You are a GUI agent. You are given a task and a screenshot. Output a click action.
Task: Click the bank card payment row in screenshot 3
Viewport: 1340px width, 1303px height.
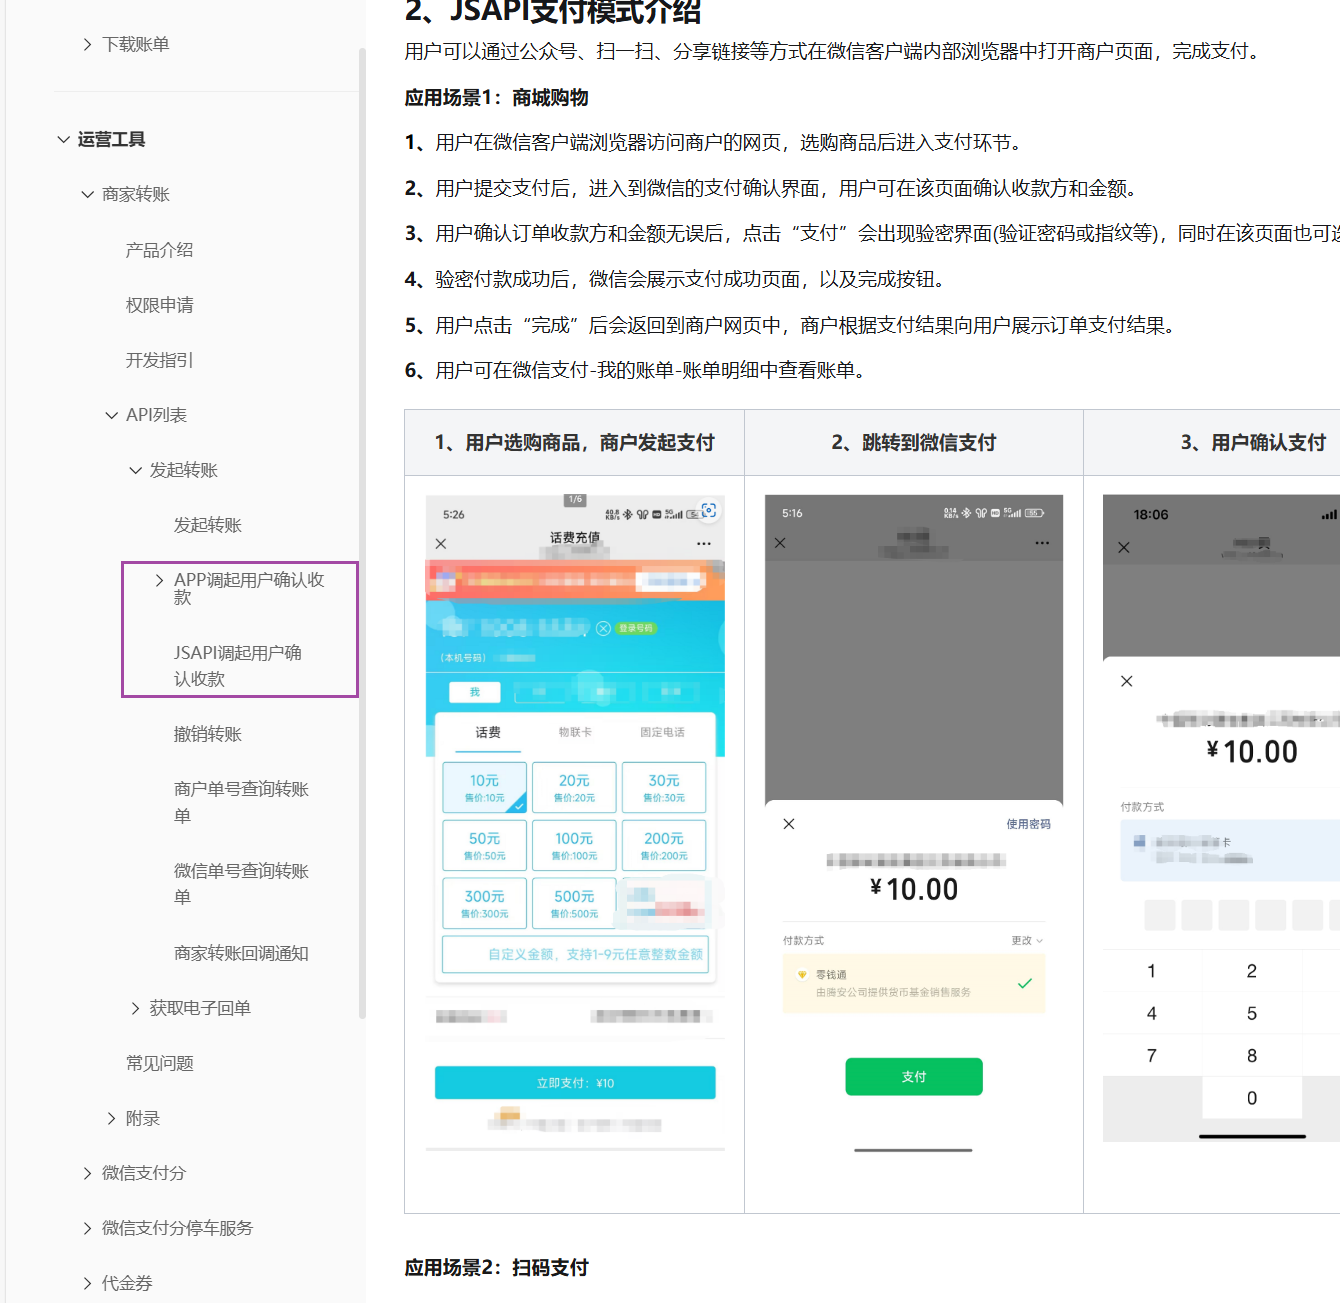(x=1230, y=851)
